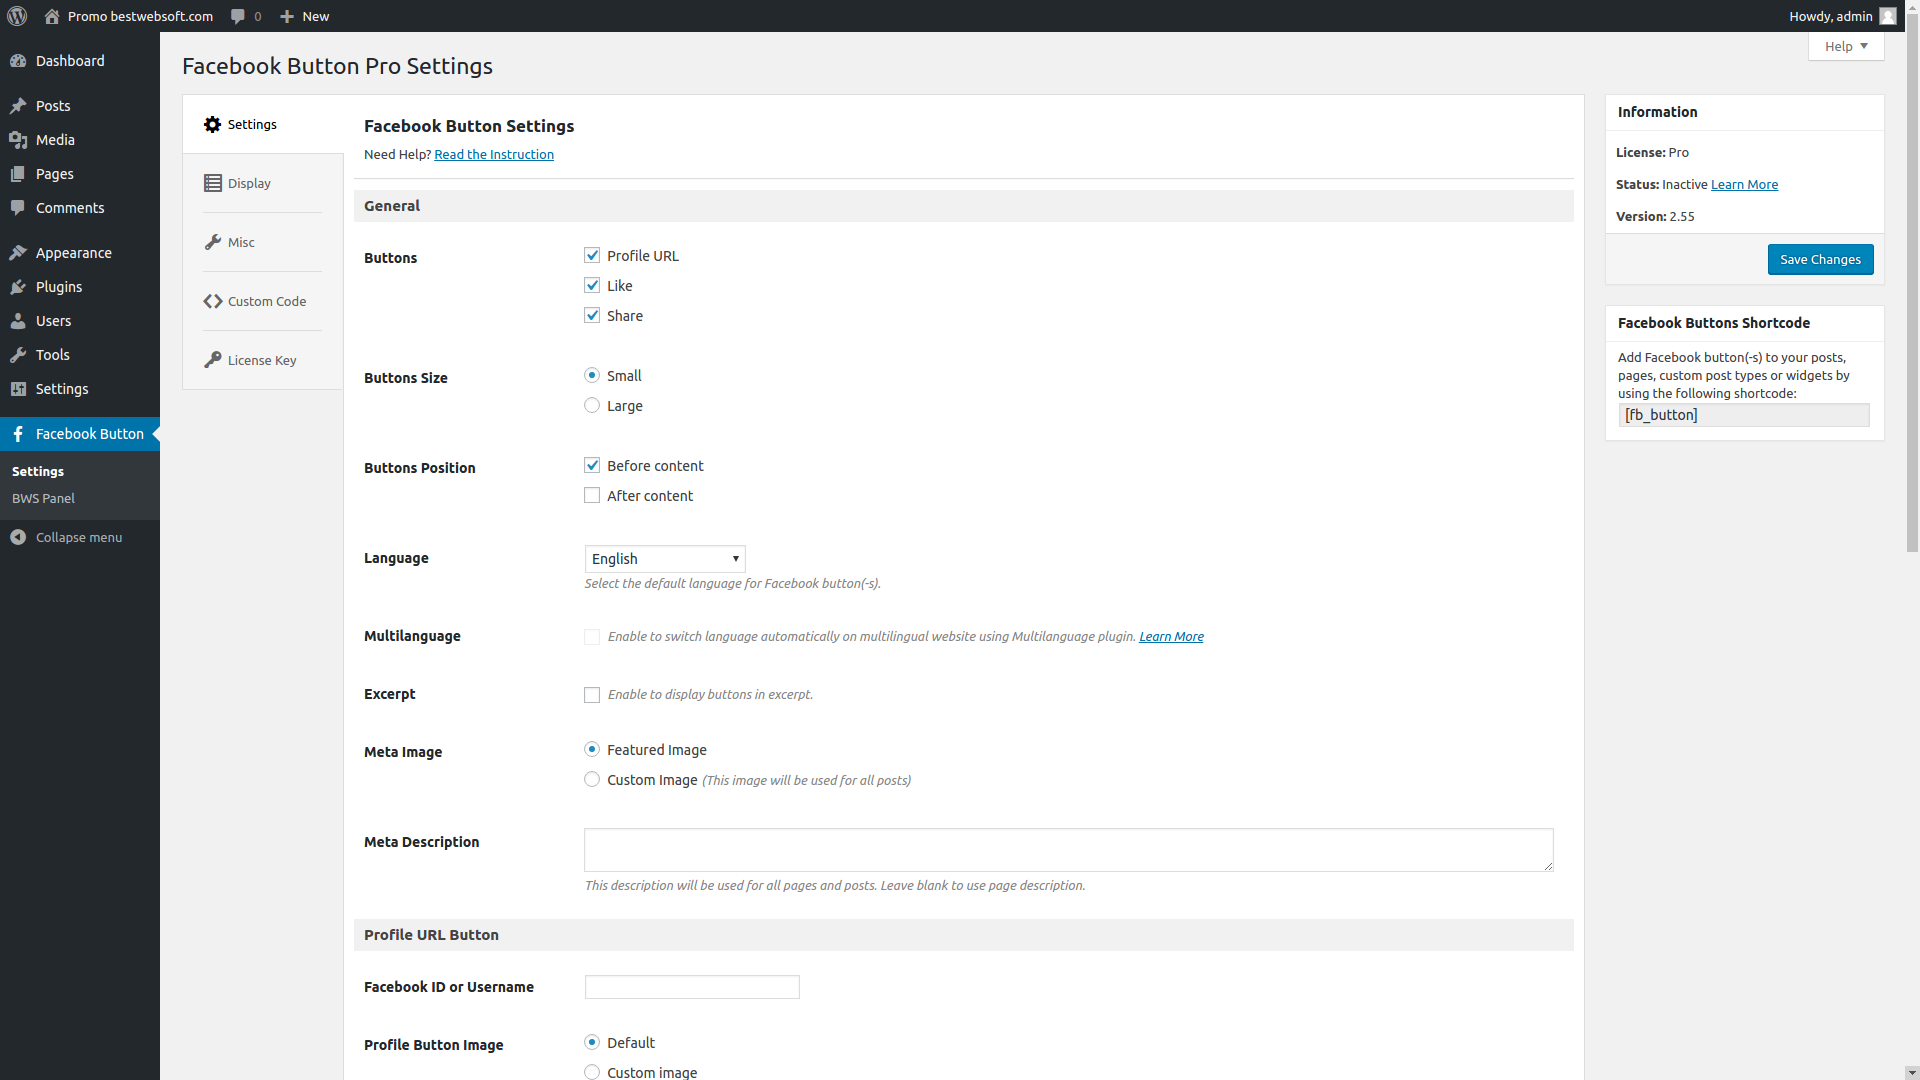Uncheck the Share button checkbox

592,316
